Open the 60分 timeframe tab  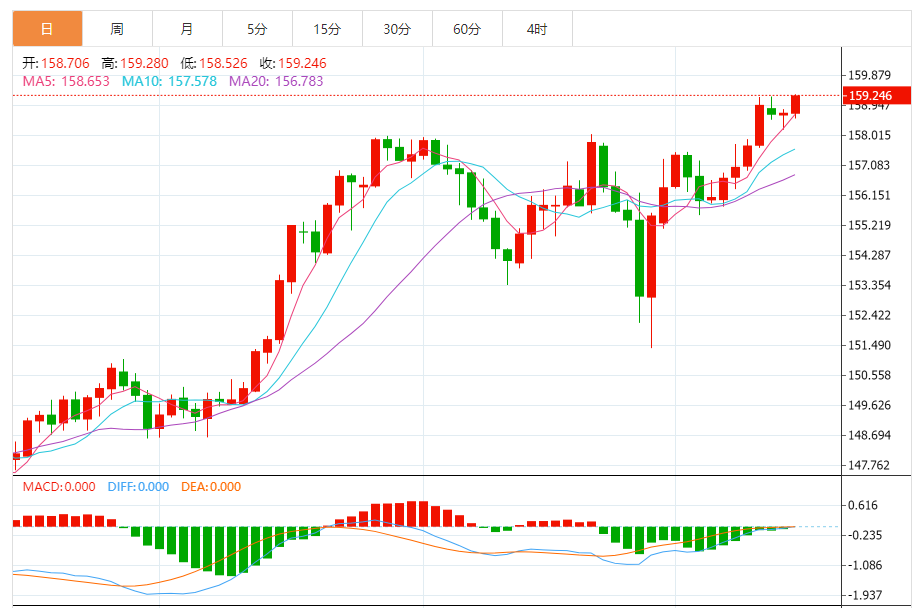click(x=466, y=28)
